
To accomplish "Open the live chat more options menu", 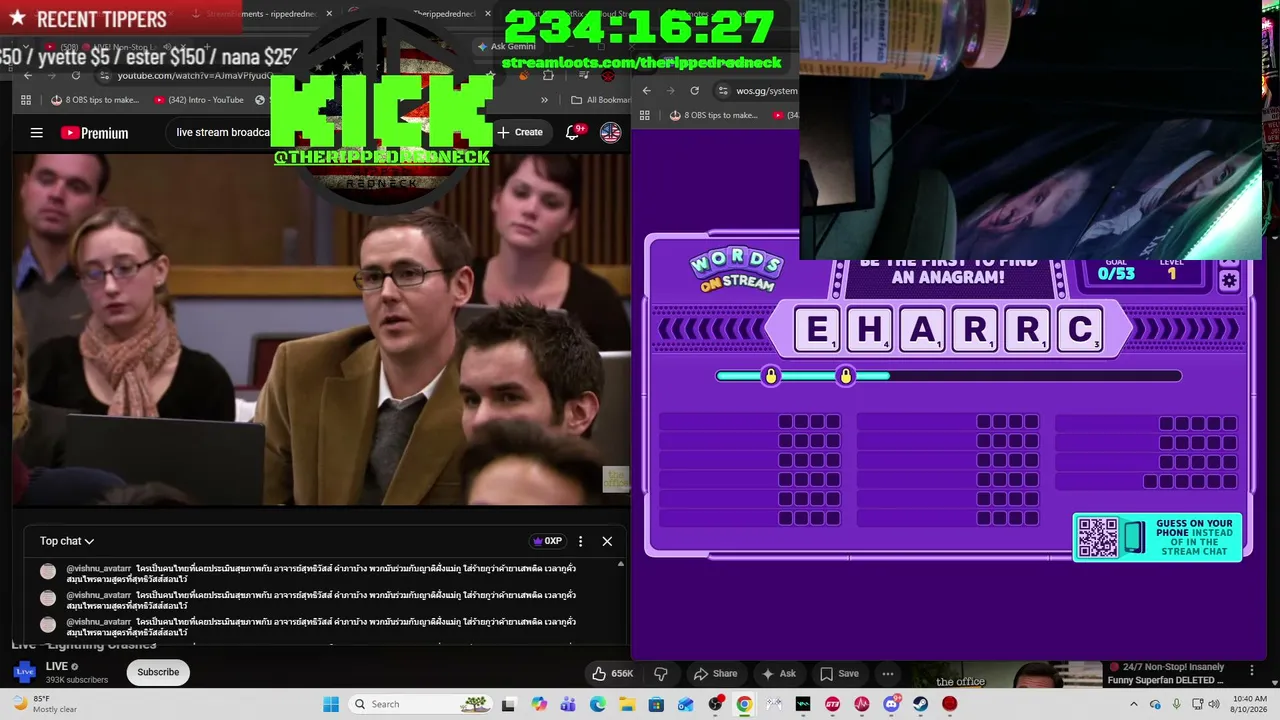I will click(581, 541).
